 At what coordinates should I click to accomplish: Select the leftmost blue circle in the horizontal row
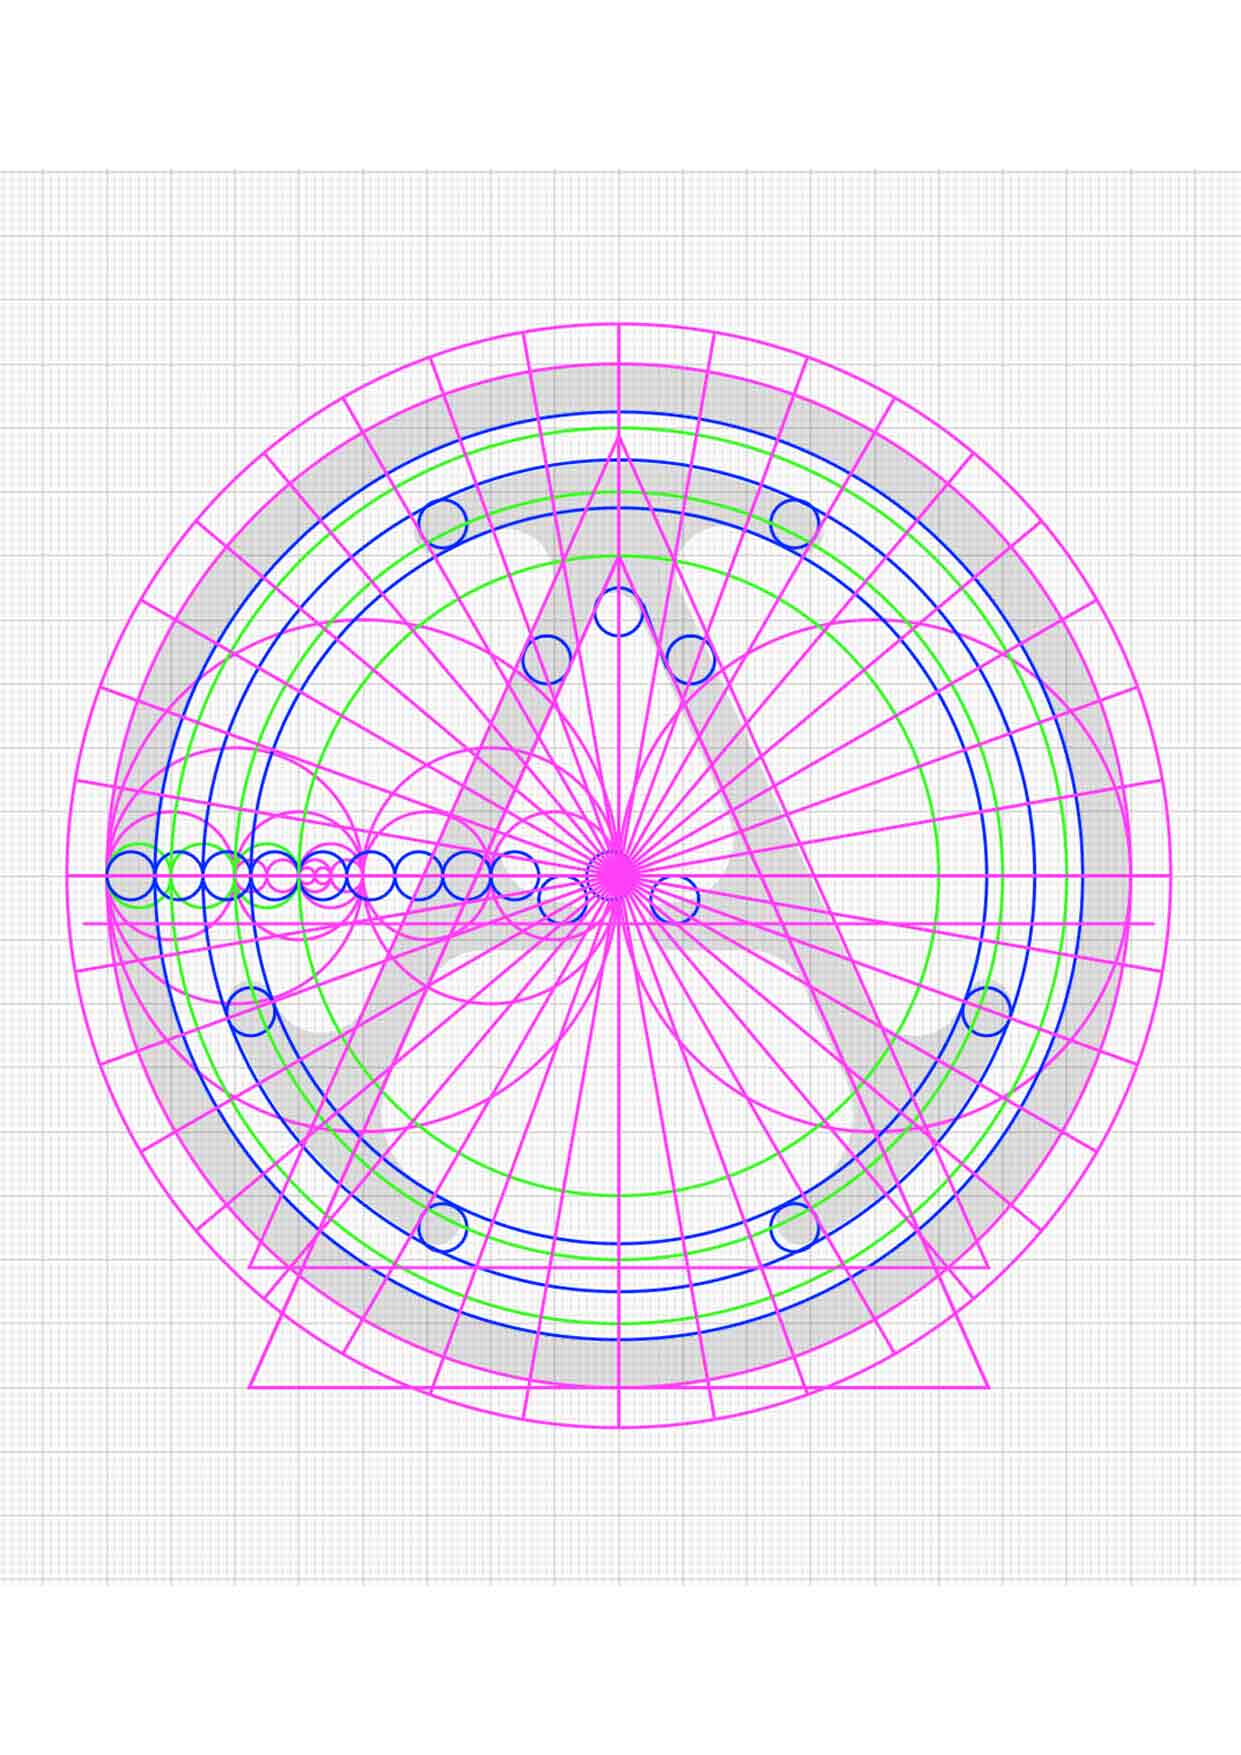[x=131, y=876]
